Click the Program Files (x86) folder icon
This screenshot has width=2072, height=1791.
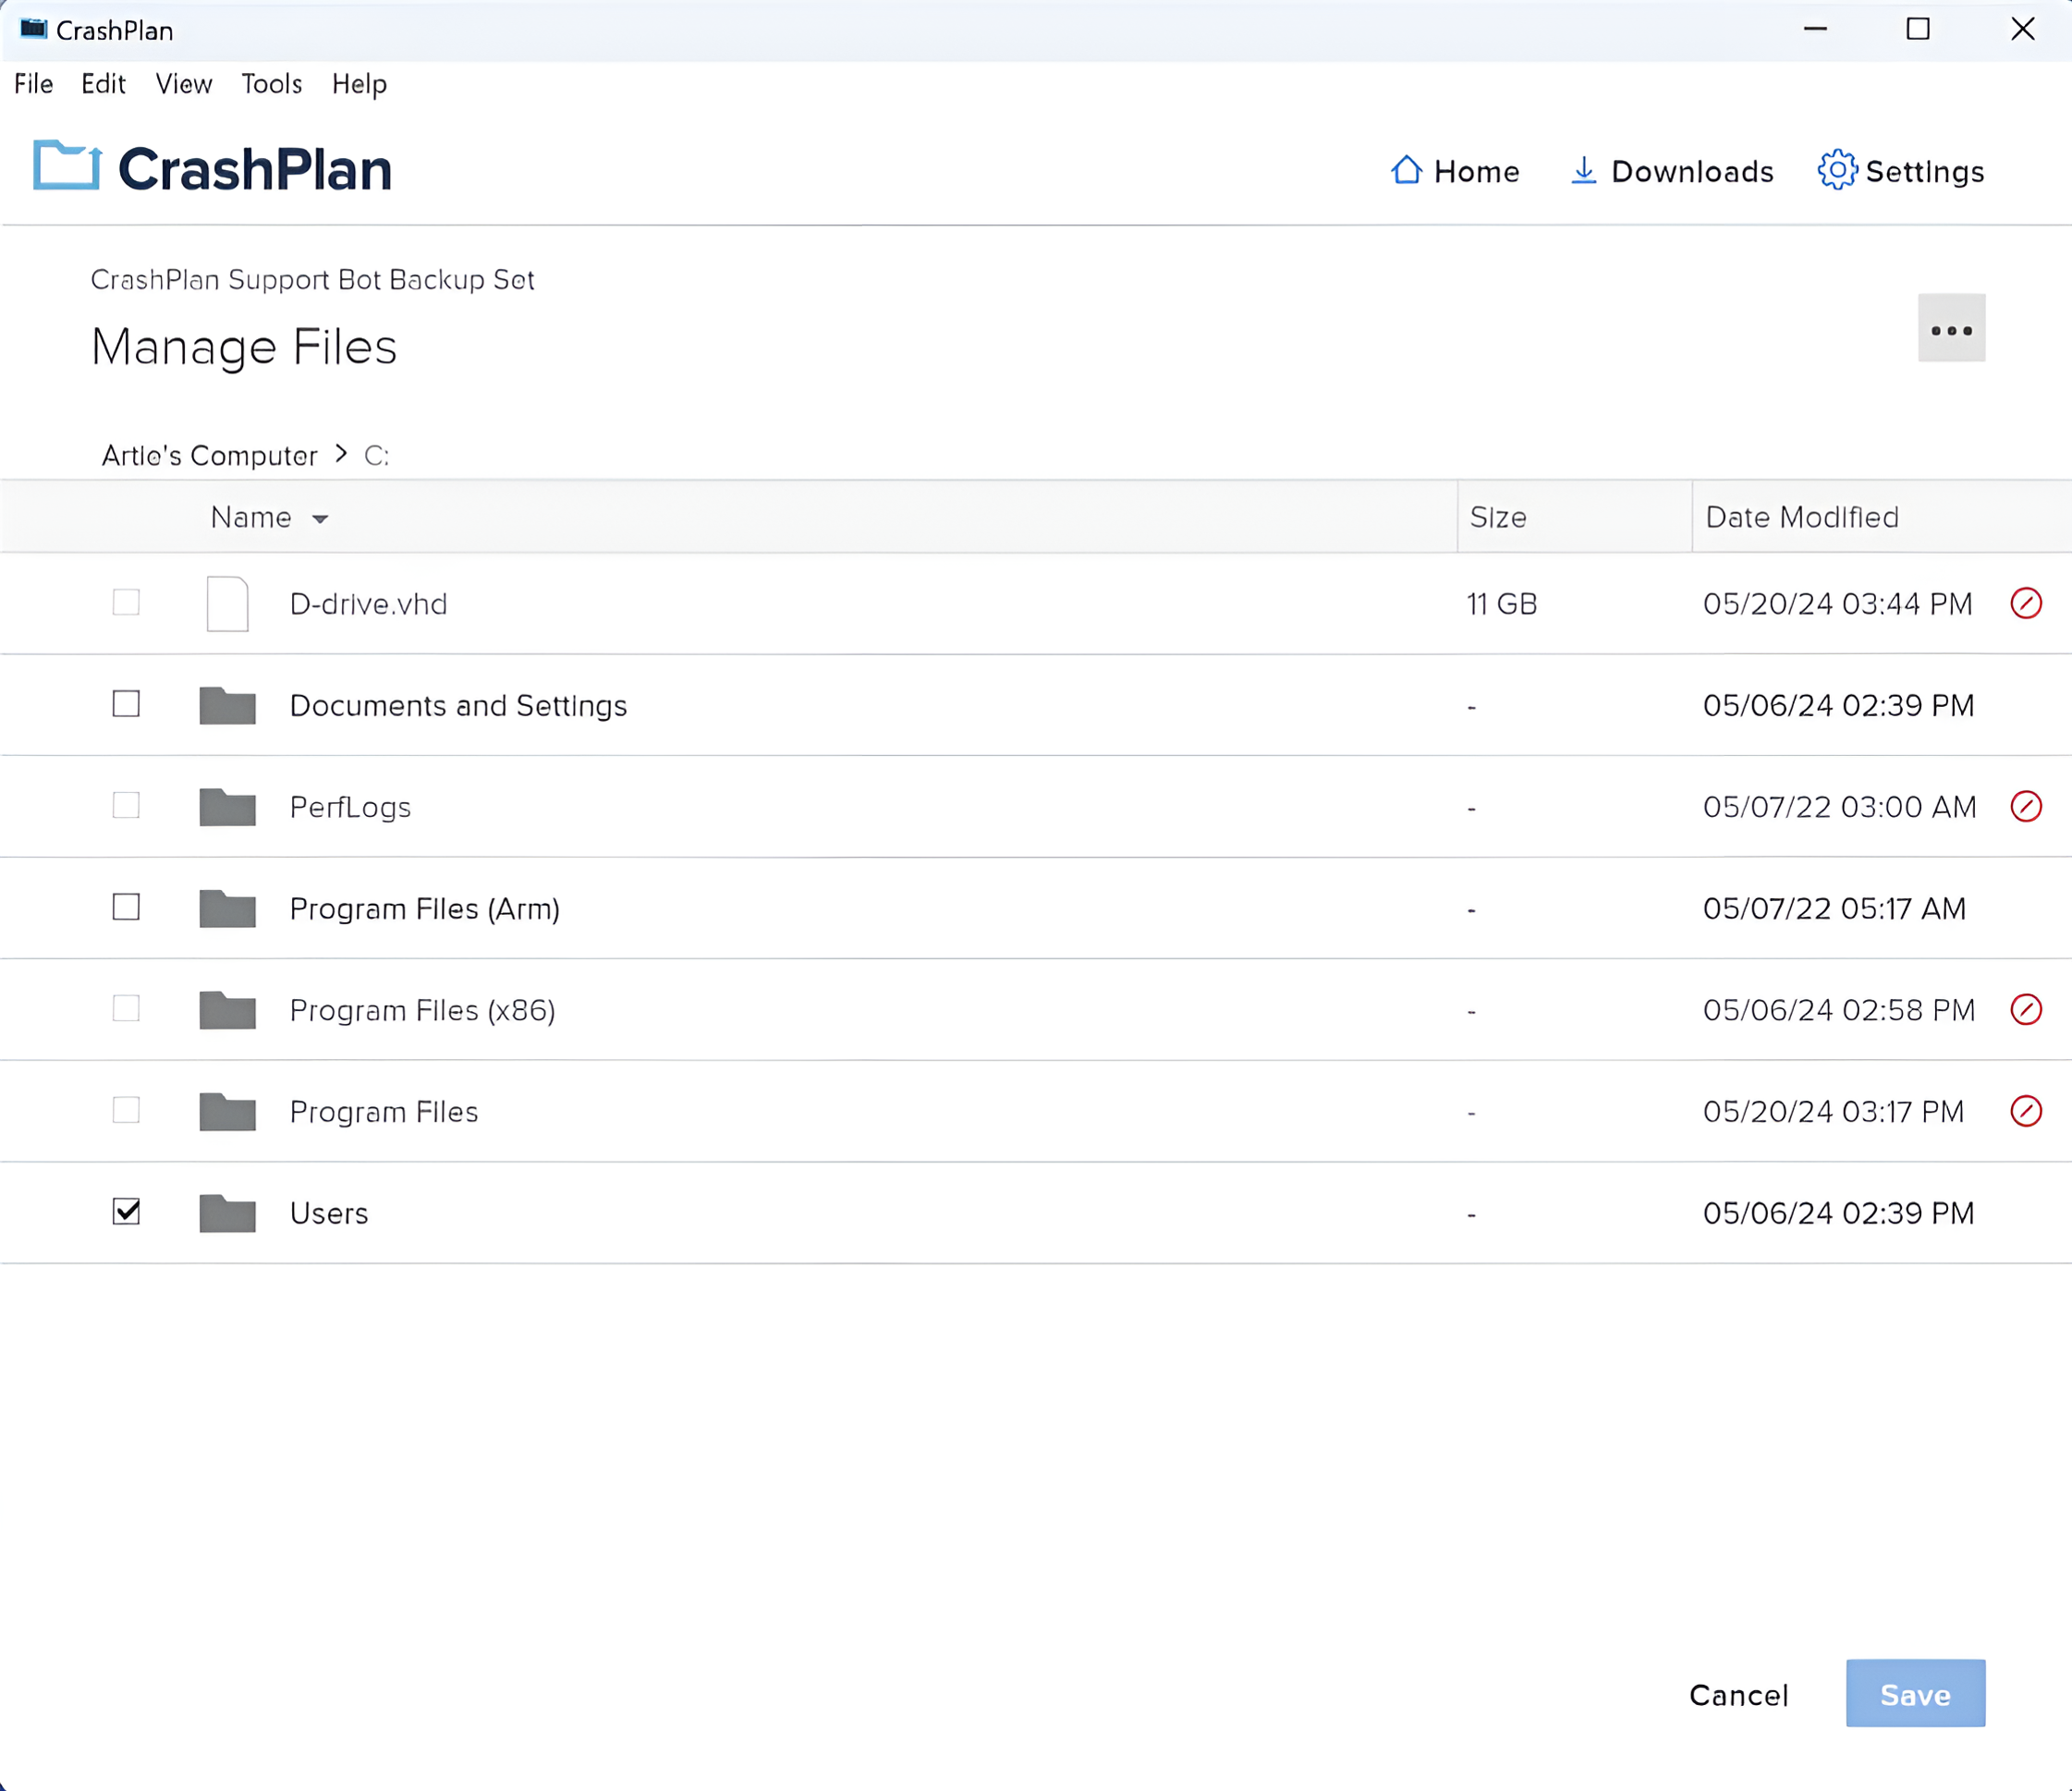pos(227,1010)
